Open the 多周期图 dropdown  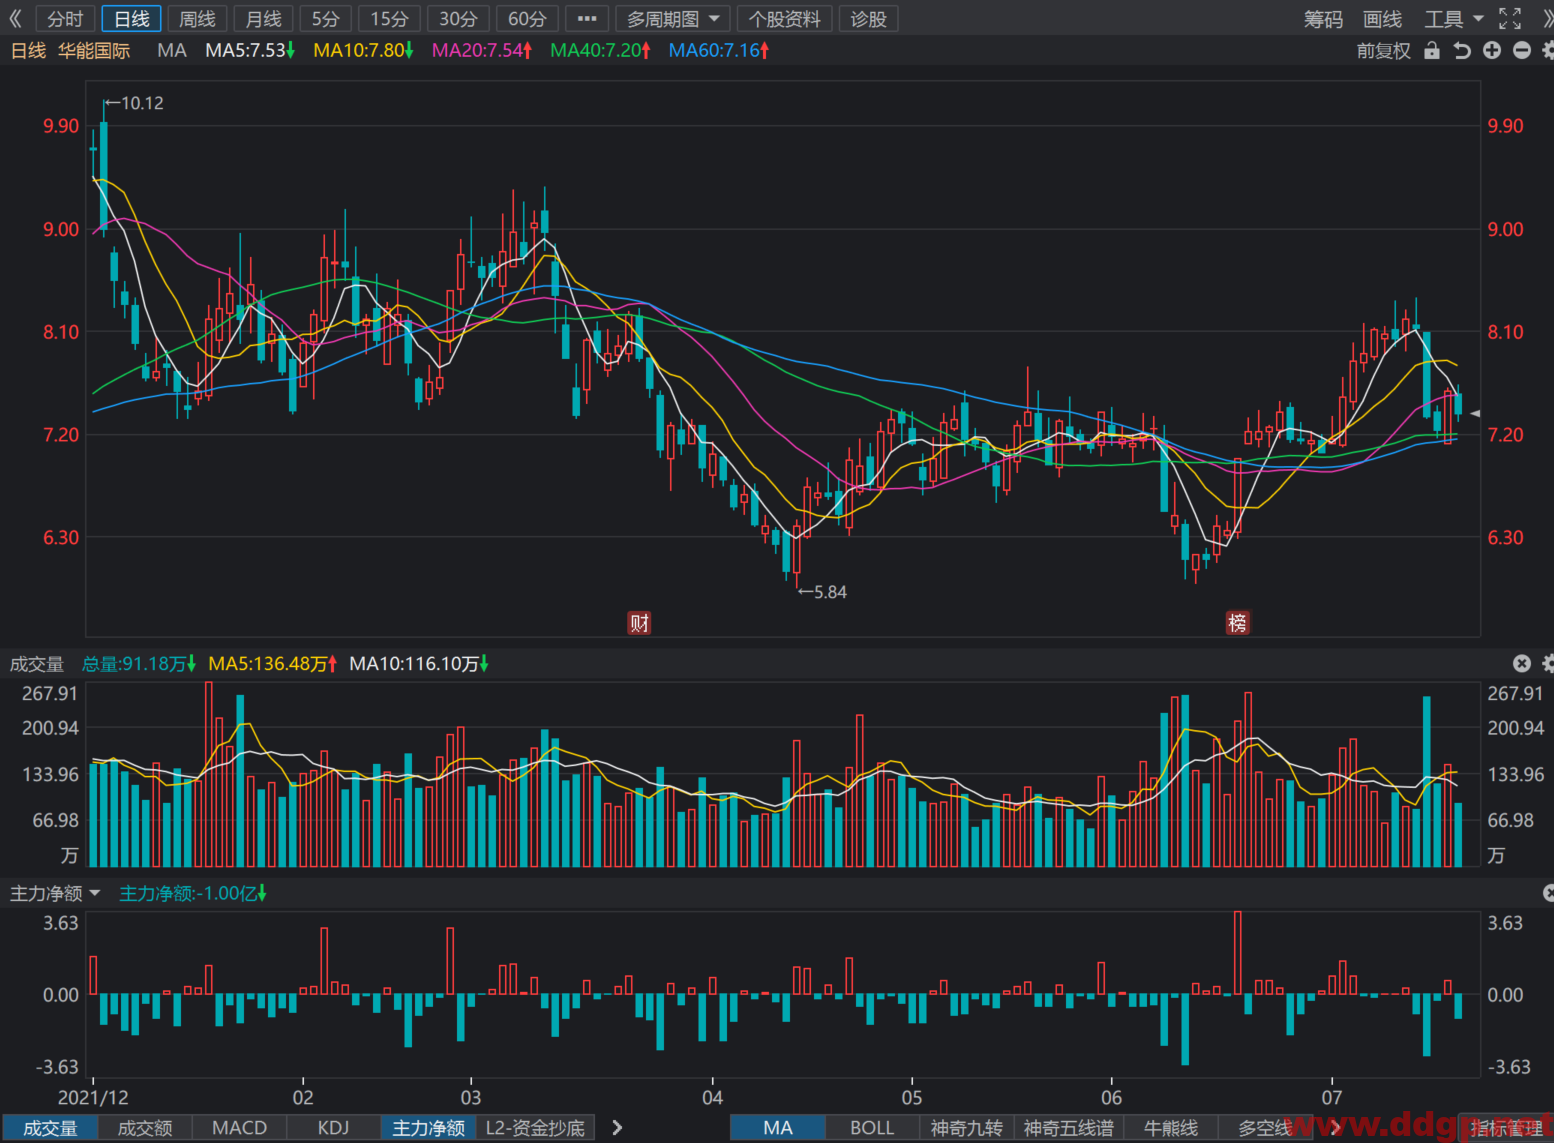click(672, 19)
